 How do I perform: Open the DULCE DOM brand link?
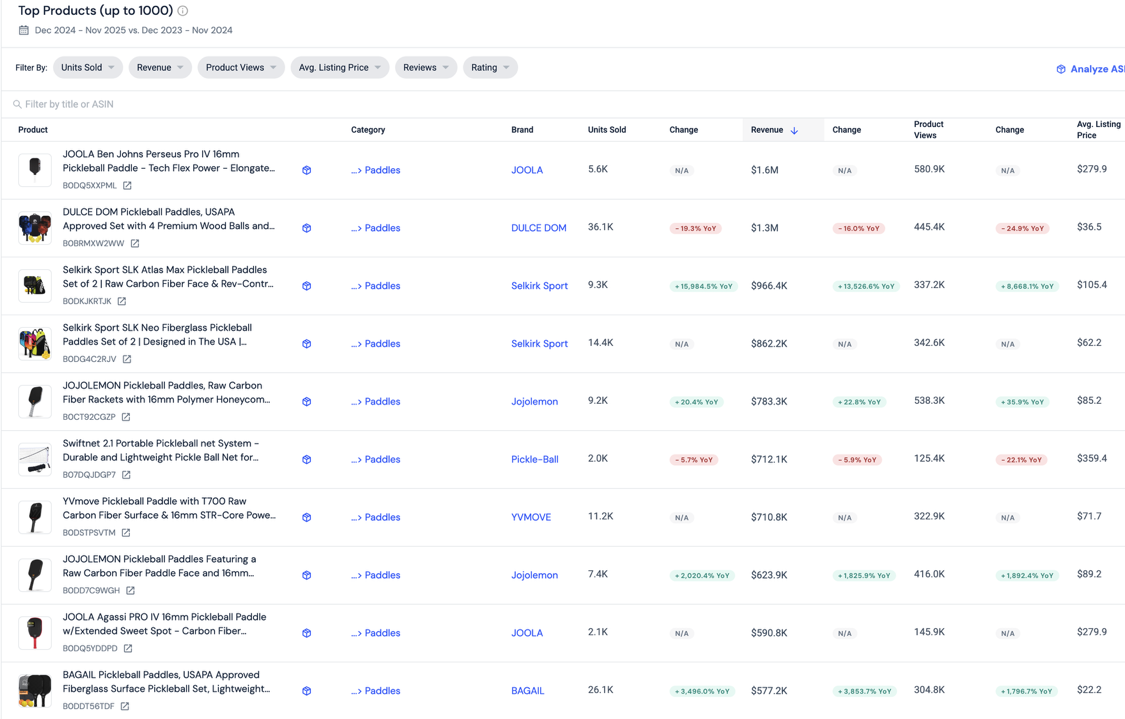539,228
